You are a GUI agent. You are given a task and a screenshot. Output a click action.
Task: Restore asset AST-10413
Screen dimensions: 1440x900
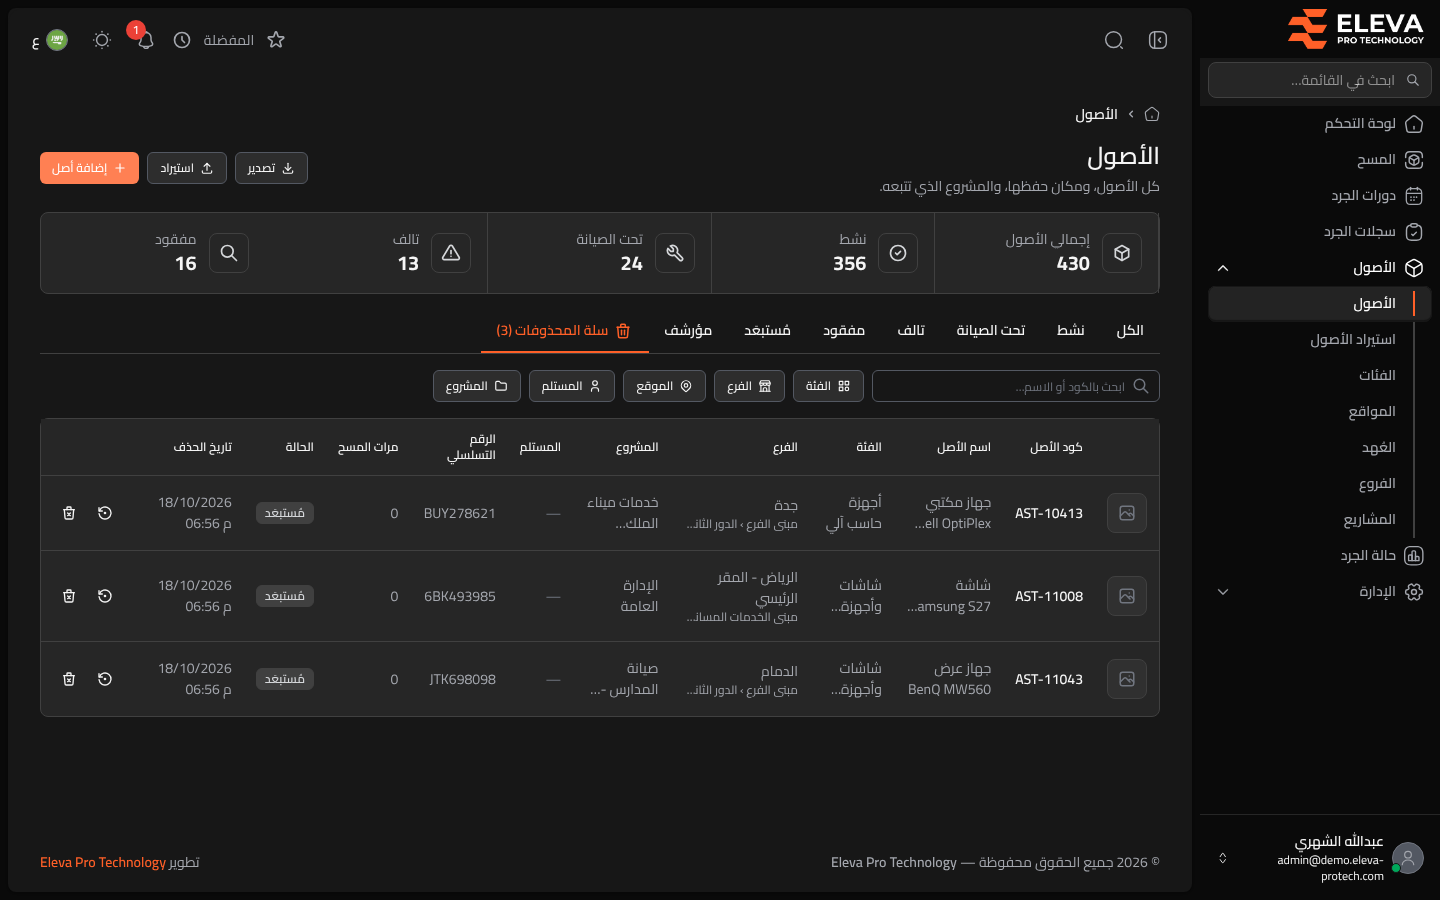[105, 513]
